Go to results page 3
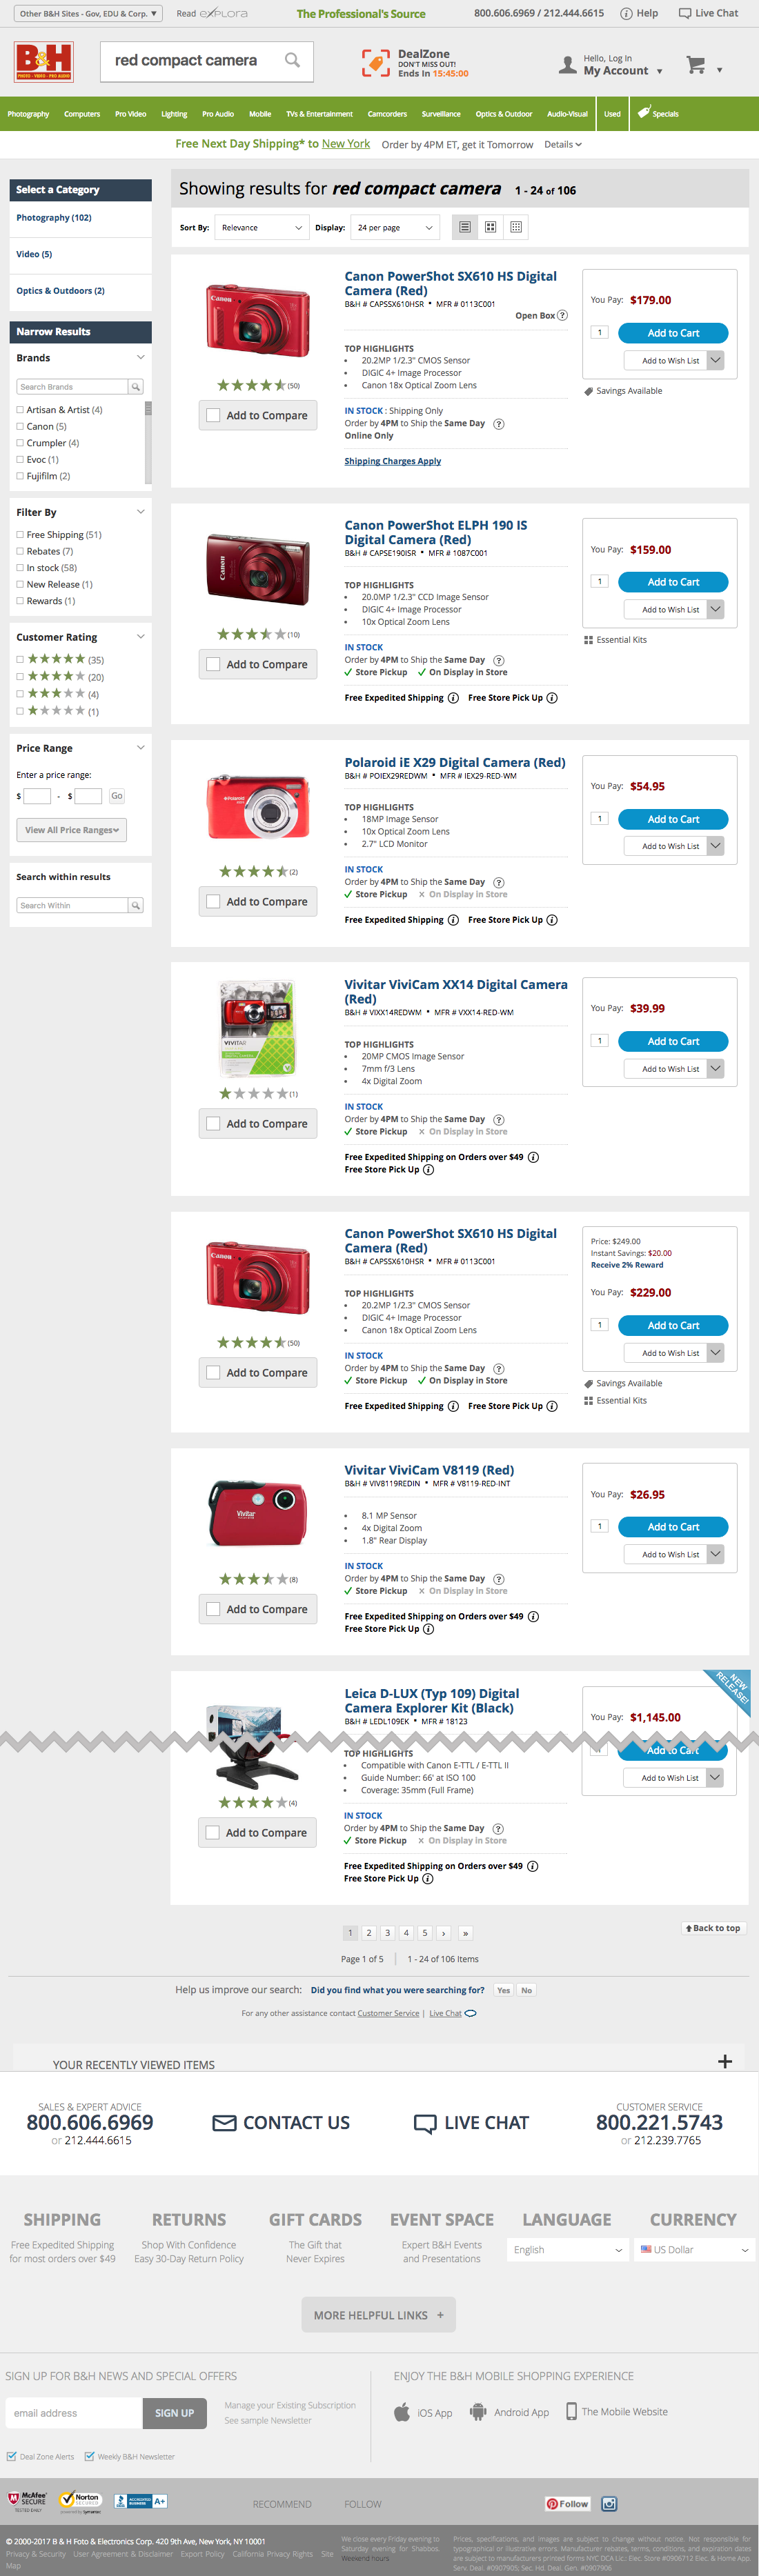The height and width of the screenshot is (2576, 759). pyautogui.click(x=387, y=1932)
